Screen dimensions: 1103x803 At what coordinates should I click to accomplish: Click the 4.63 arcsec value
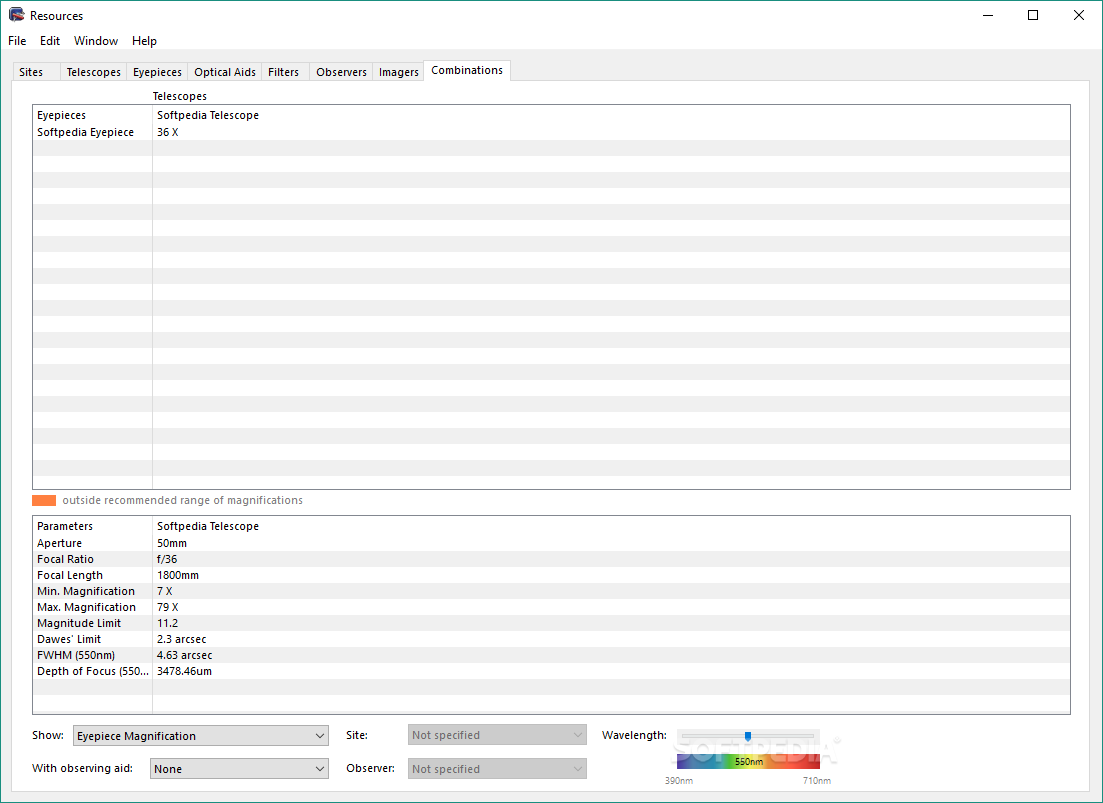(184, 655)
